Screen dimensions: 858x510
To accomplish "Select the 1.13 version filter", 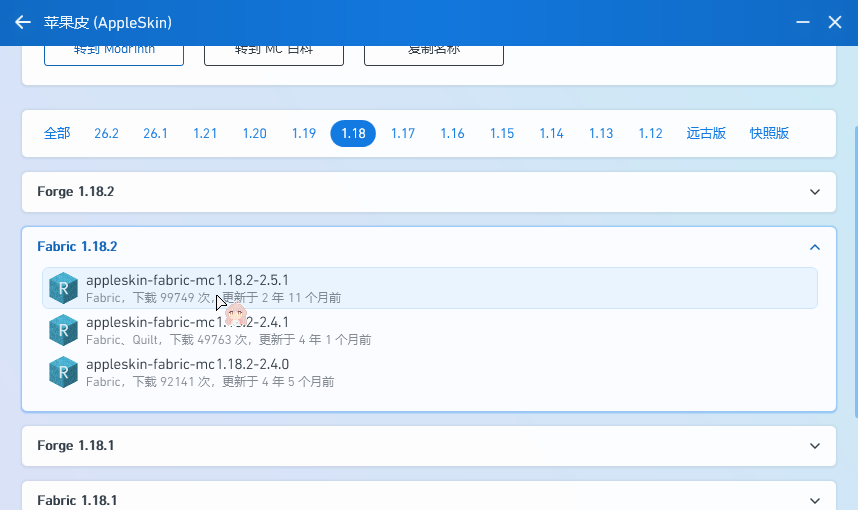I will (601, 134).
